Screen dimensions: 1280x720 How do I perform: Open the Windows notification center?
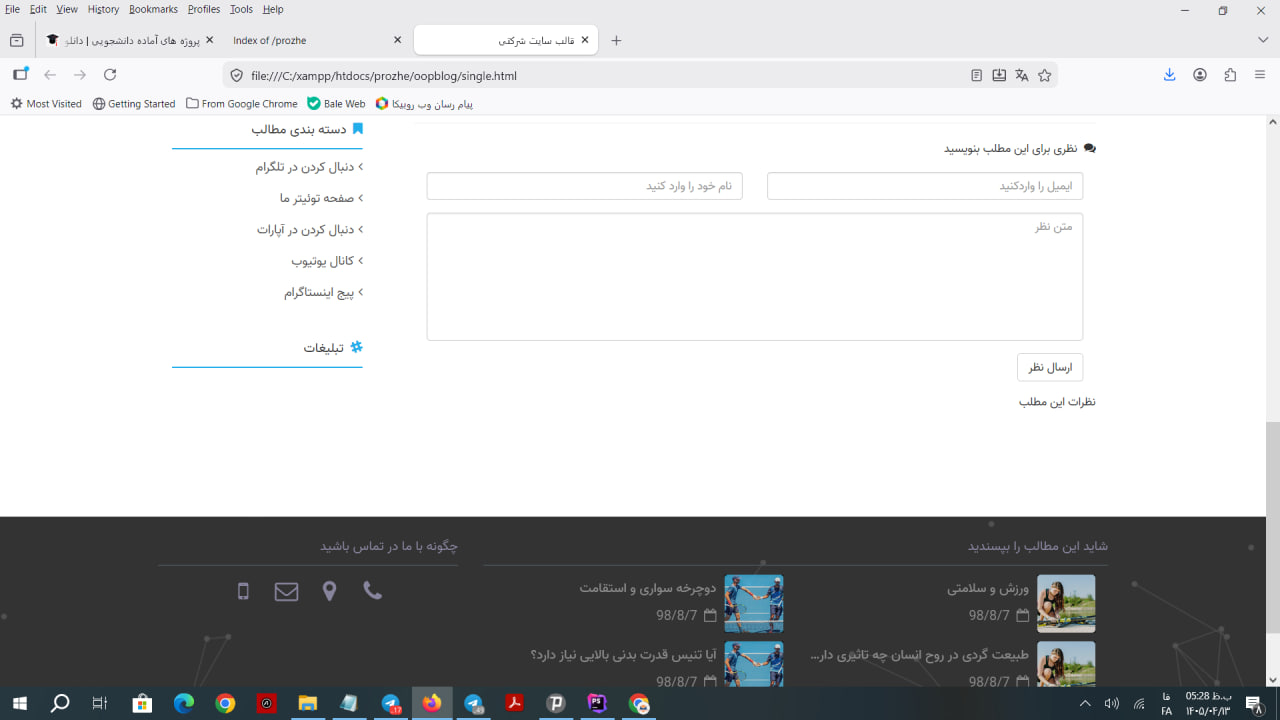[x=1254, y=704]
